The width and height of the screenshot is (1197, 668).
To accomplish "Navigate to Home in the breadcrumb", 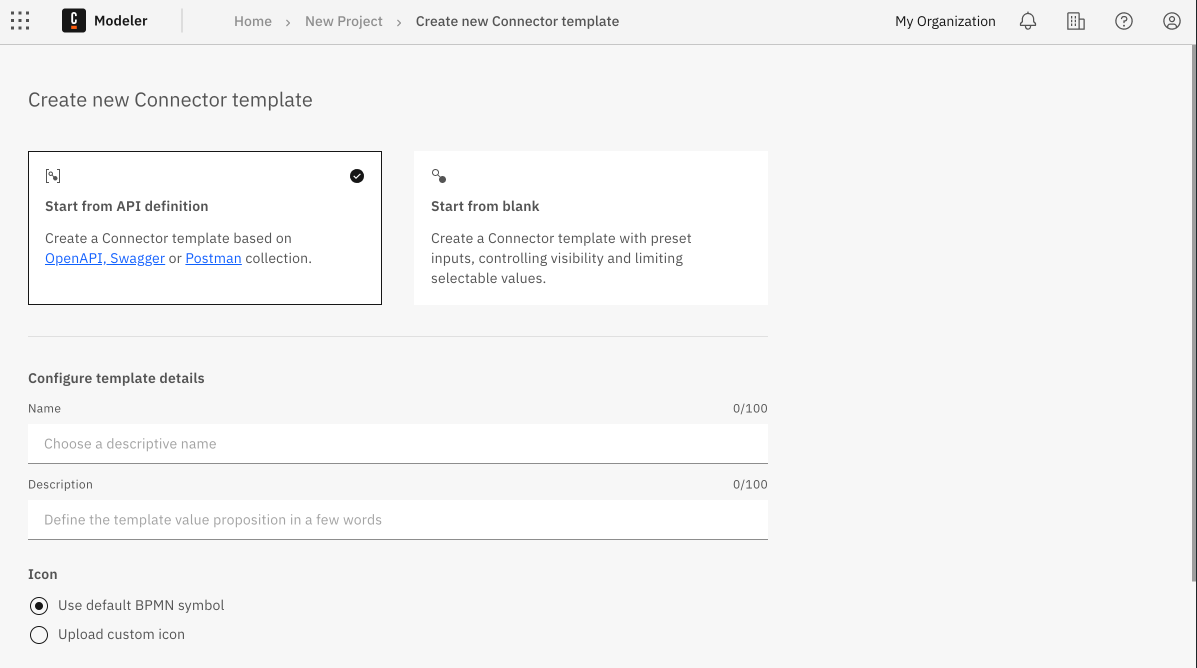I will point(252,20).
